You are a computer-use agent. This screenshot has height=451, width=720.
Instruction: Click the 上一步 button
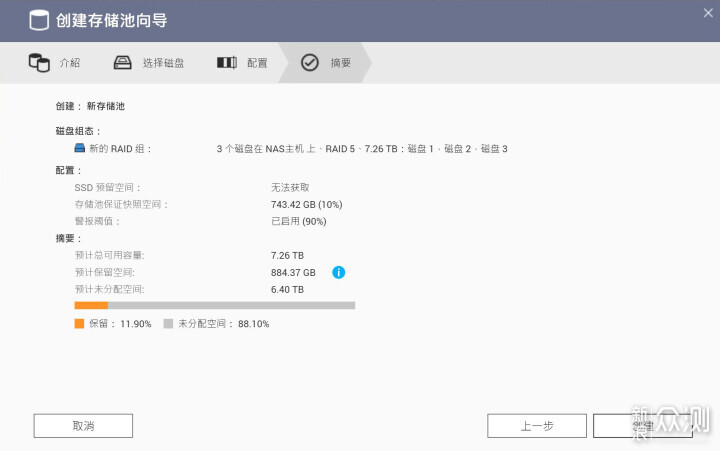pyautogui.click(x=537, y=426)
